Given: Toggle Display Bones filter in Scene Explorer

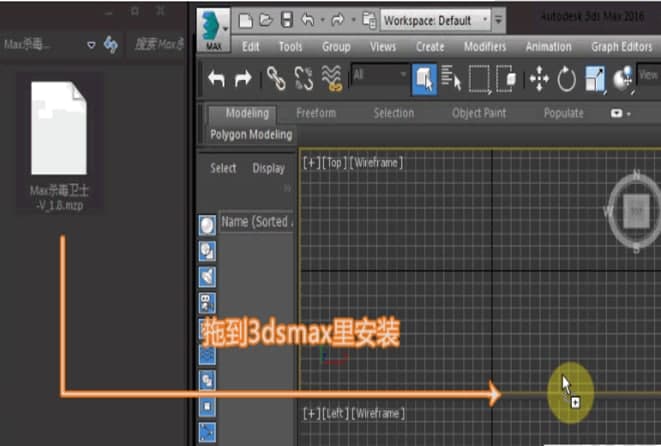Looking at the screenshot, I should [x=207, y=433].
